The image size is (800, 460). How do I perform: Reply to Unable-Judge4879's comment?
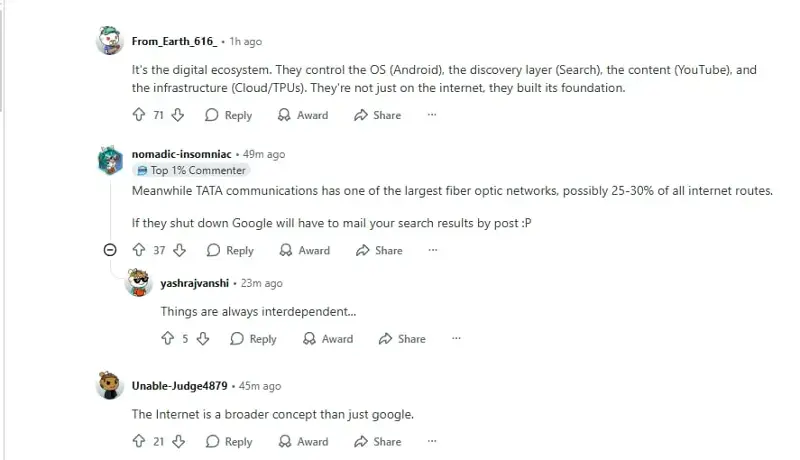pyautogui.click(x=228, y=441)
